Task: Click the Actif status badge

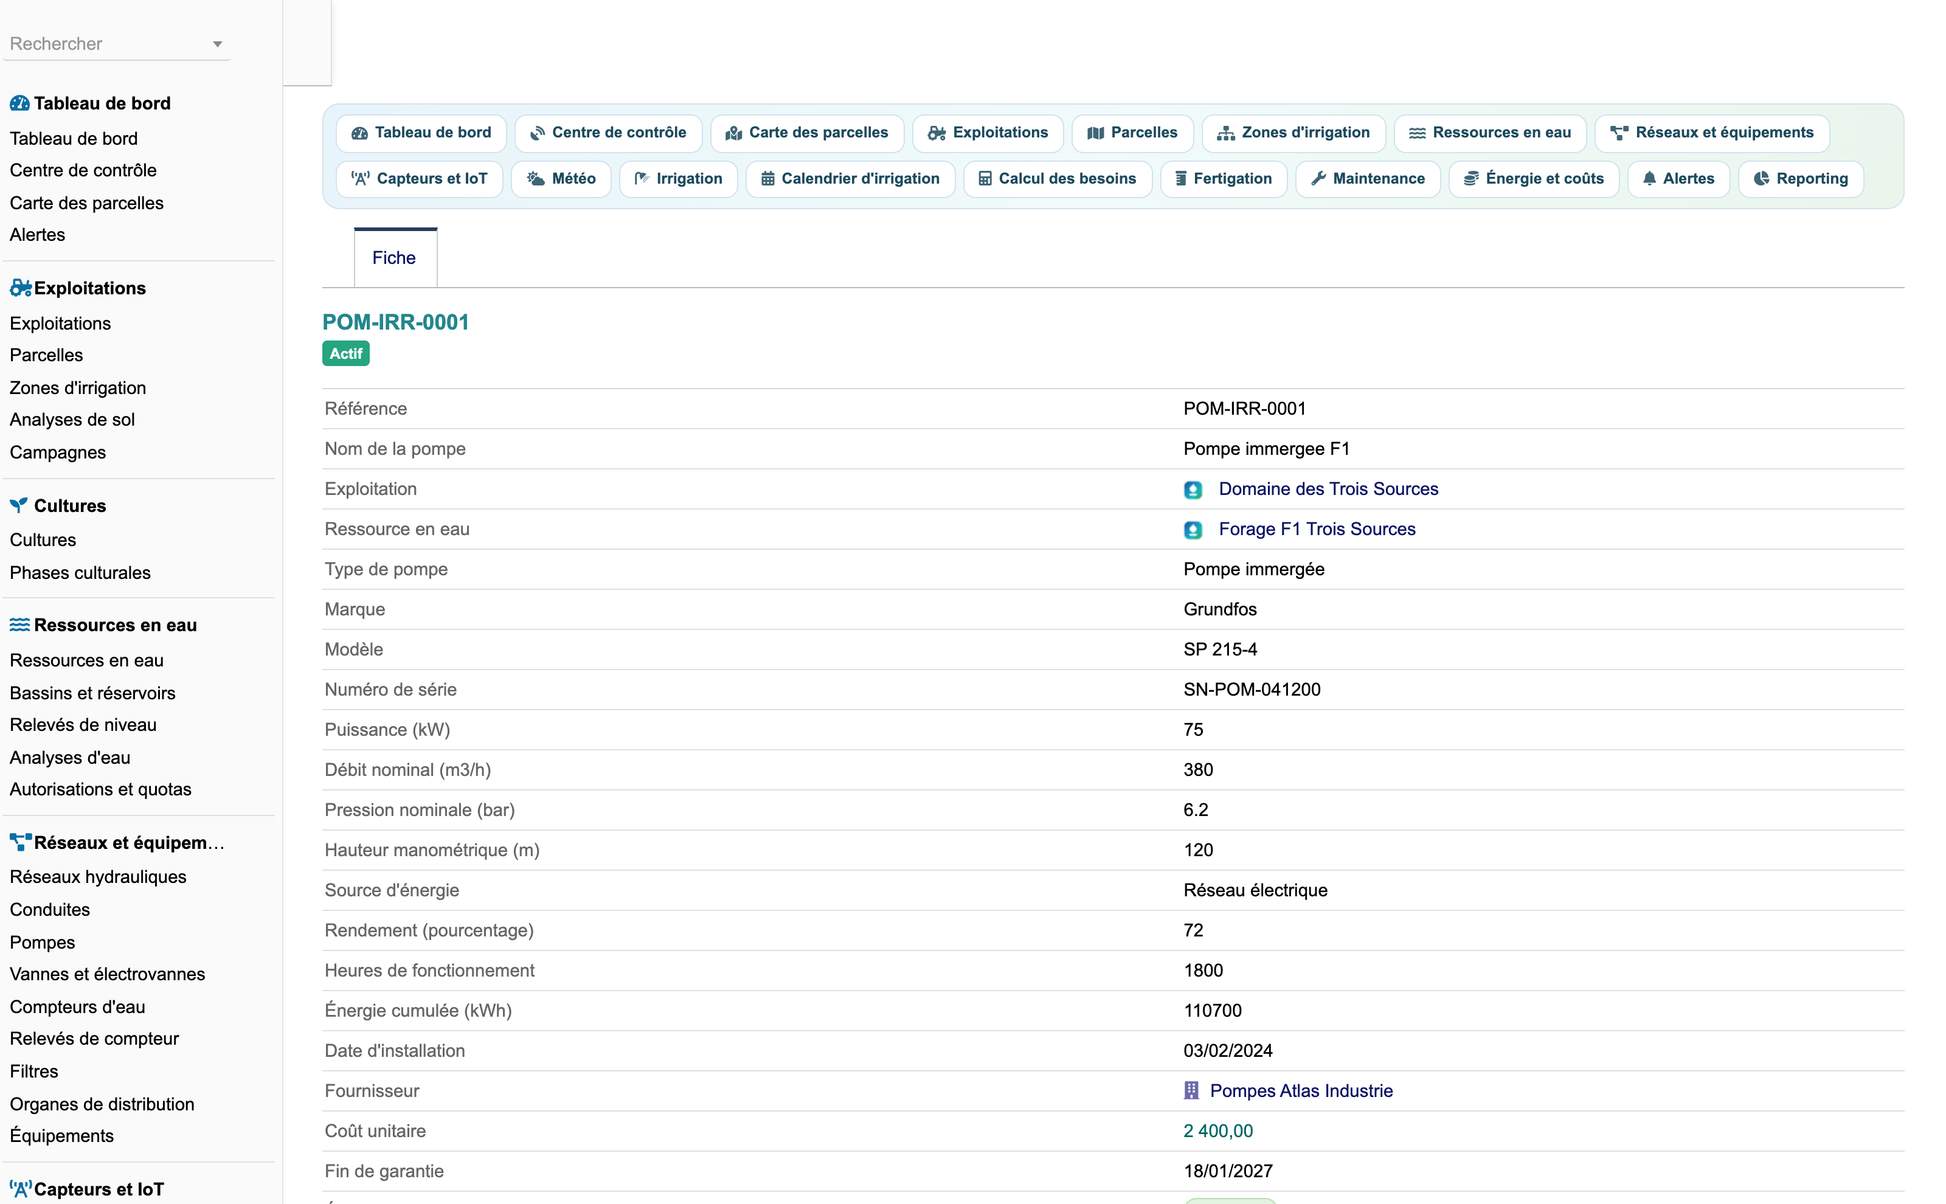Action: 346,354
